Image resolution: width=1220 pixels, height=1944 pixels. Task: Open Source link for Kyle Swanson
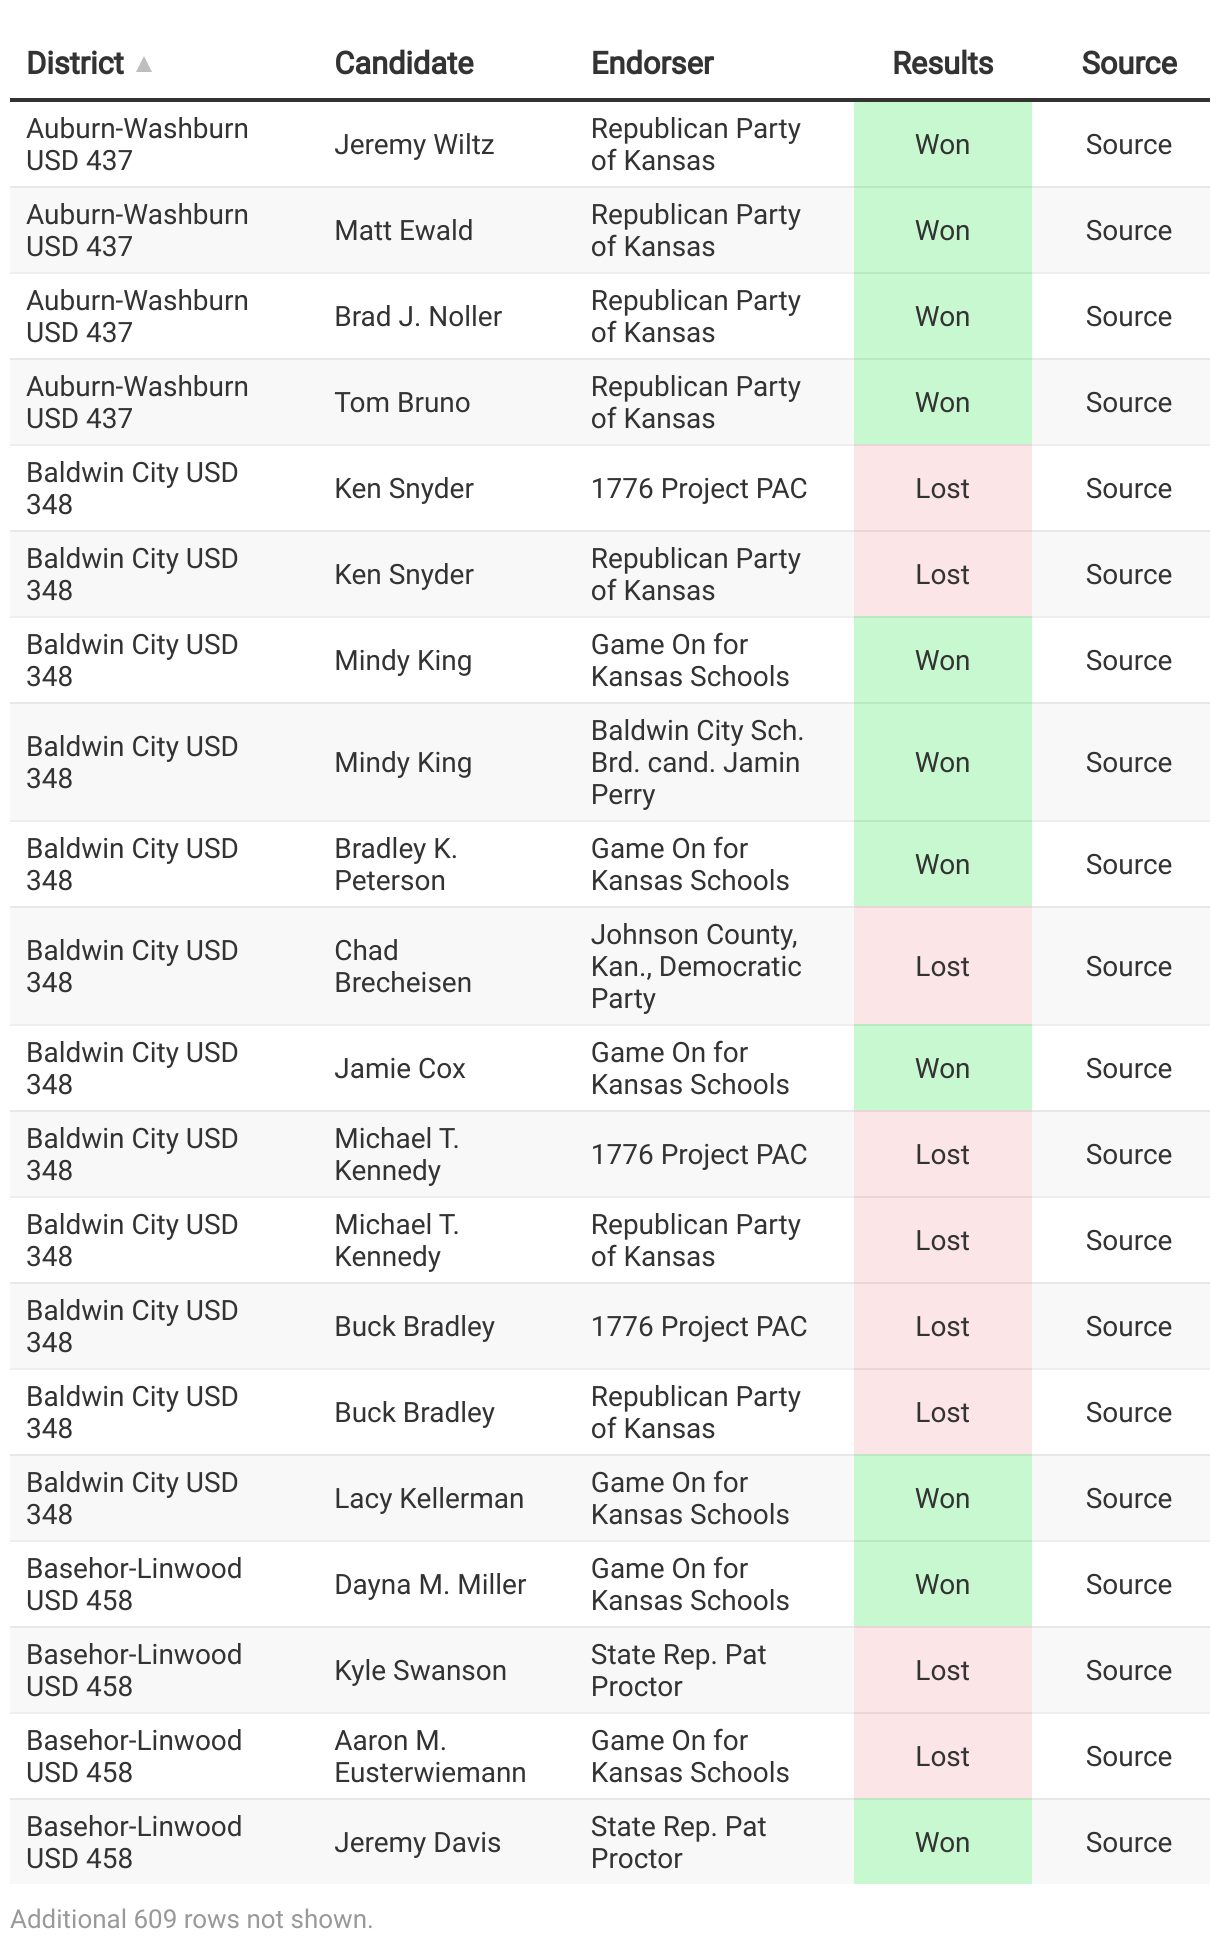pos(1129,1670)
